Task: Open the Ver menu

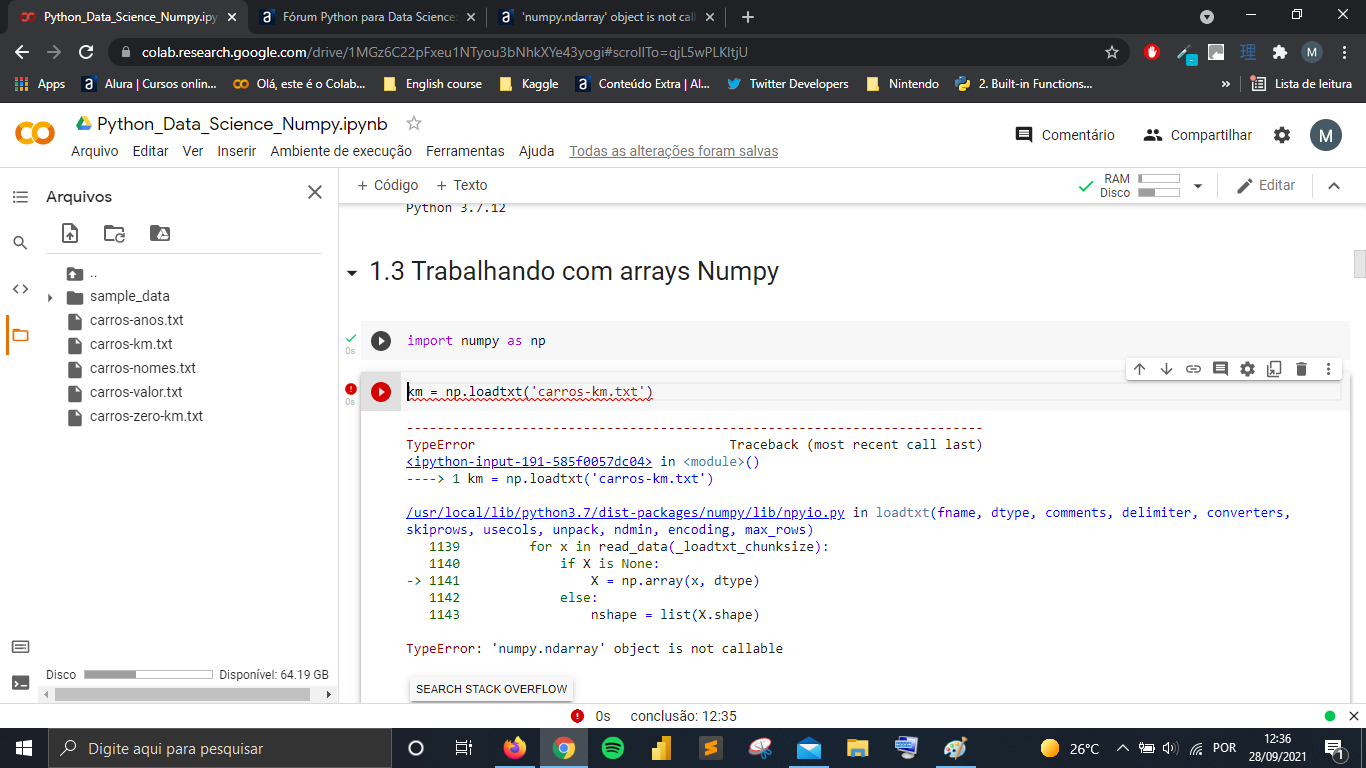Action: coord(193,151)
